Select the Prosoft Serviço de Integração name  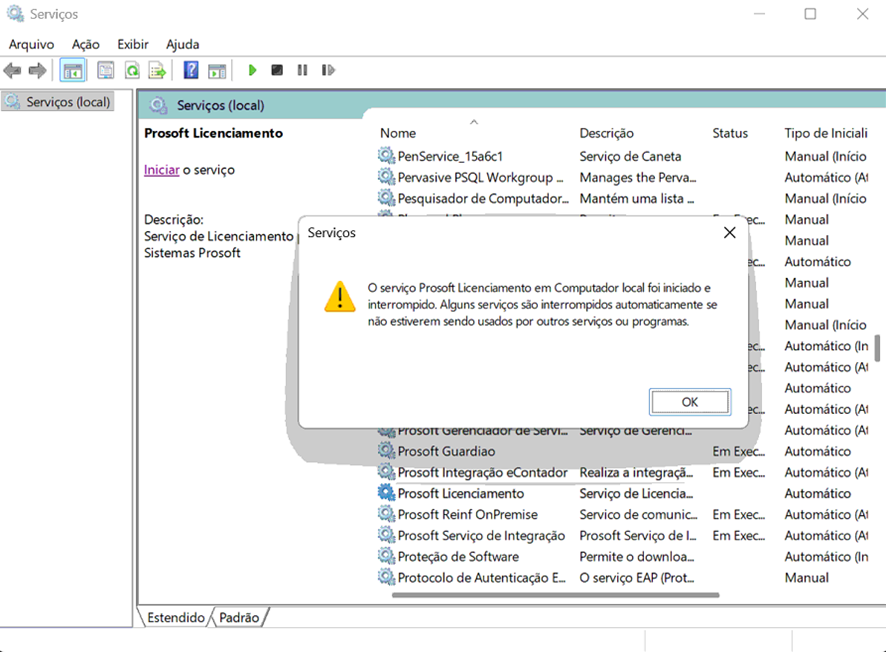pos(481,535)
